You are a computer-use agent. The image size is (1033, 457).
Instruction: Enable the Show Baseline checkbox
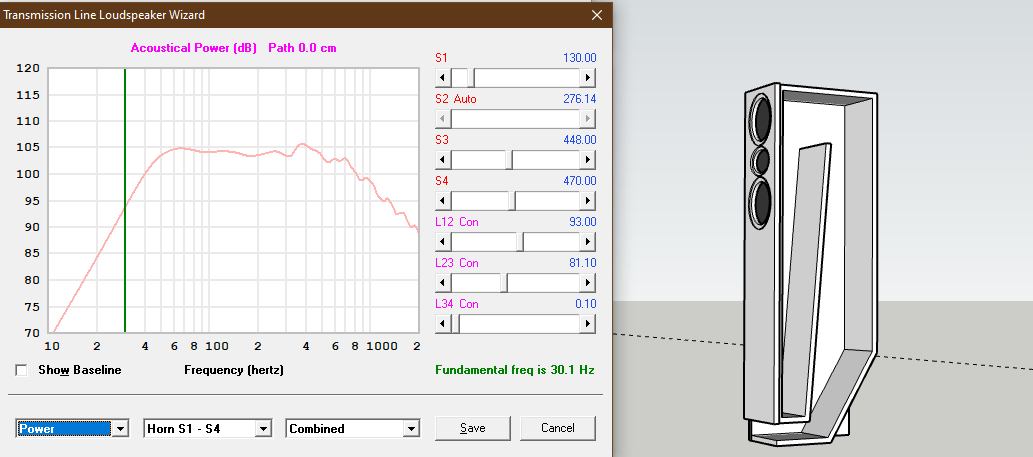pyautogui.click(x=21, y=370)
